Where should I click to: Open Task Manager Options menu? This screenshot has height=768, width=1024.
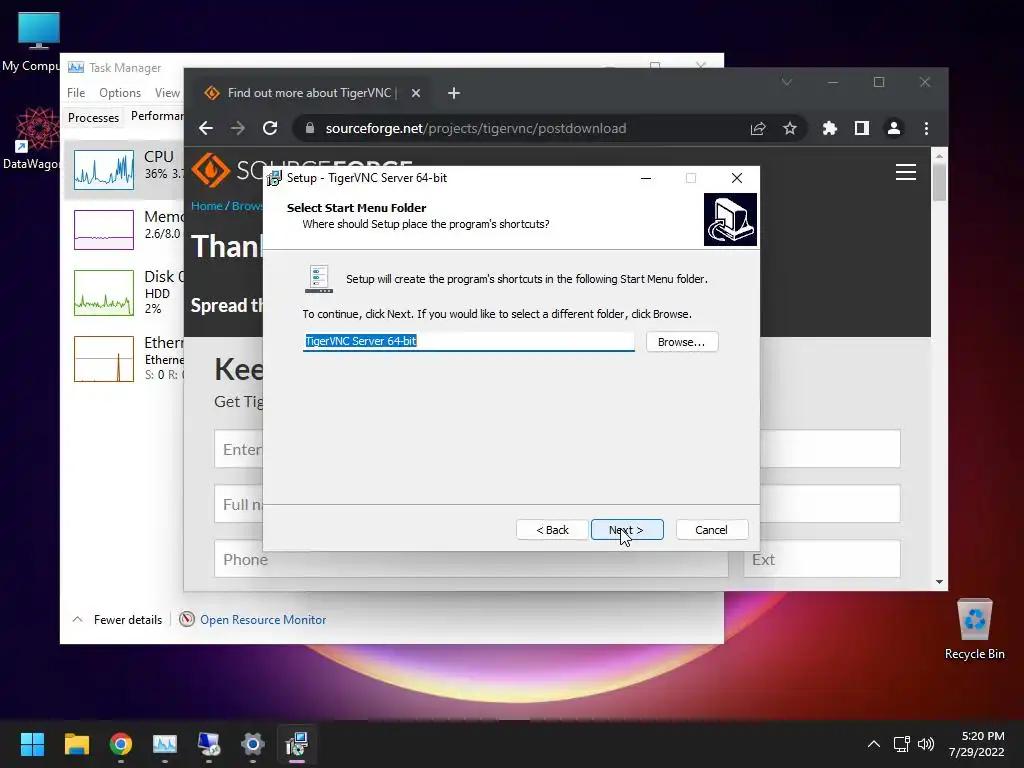point(120,93)
